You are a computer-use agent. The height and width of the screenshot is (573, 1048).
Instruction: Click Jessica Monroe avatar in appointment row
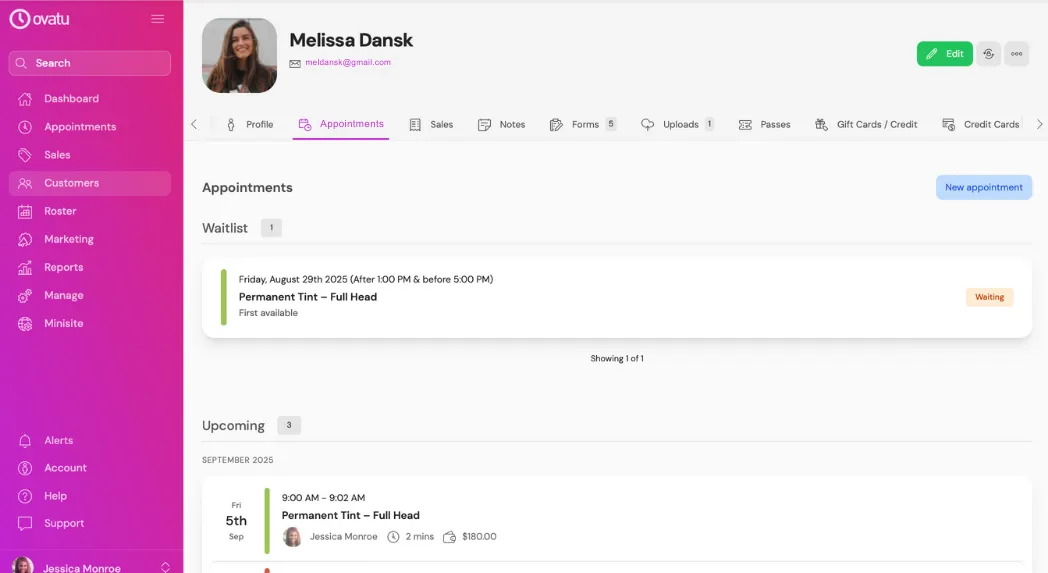coord(292,537)
